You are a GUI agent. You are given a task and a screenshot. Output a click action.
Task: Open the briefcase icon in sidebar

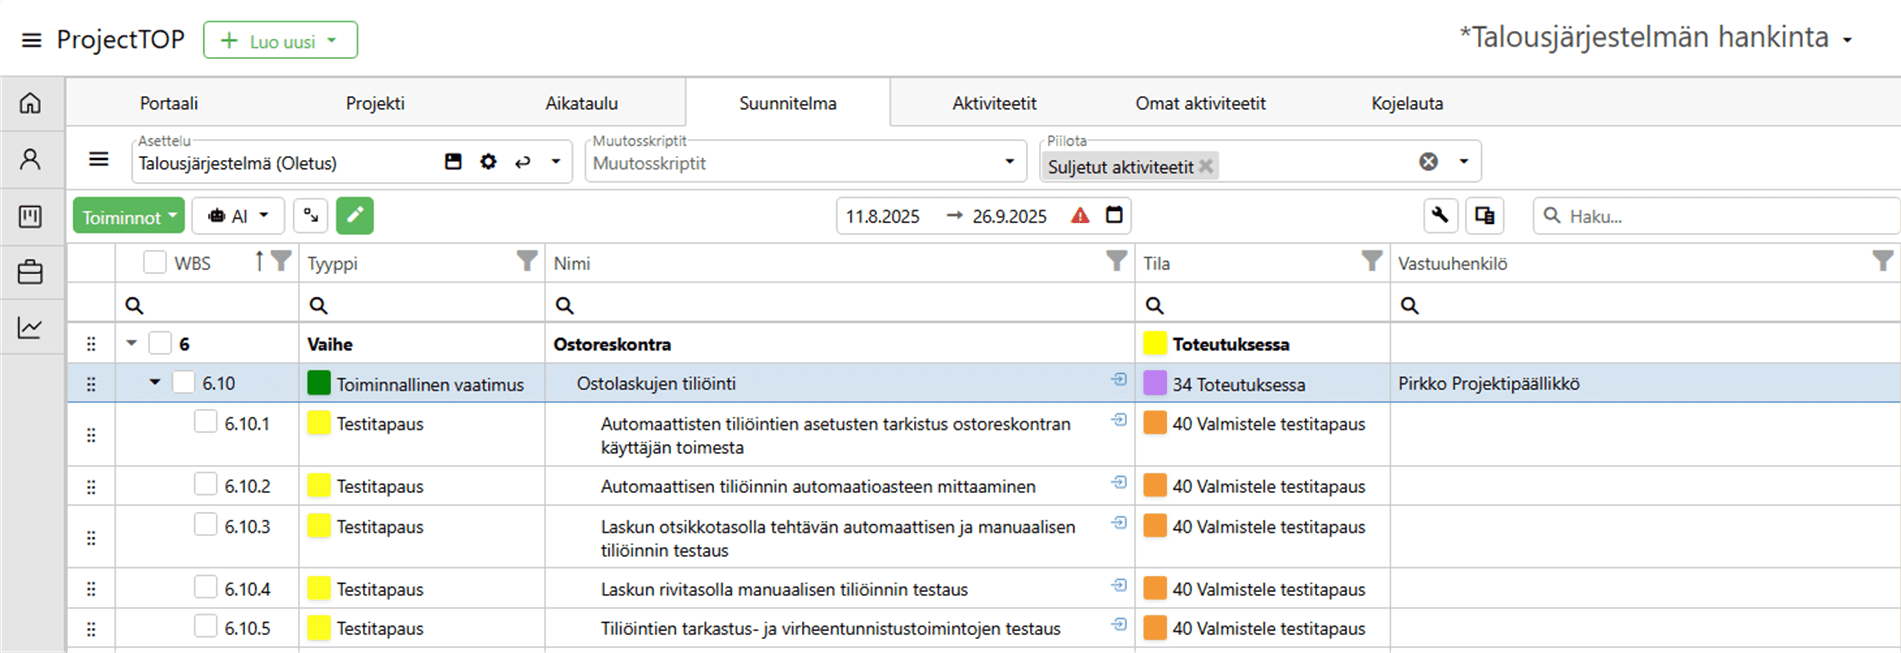tap(31, 272)
